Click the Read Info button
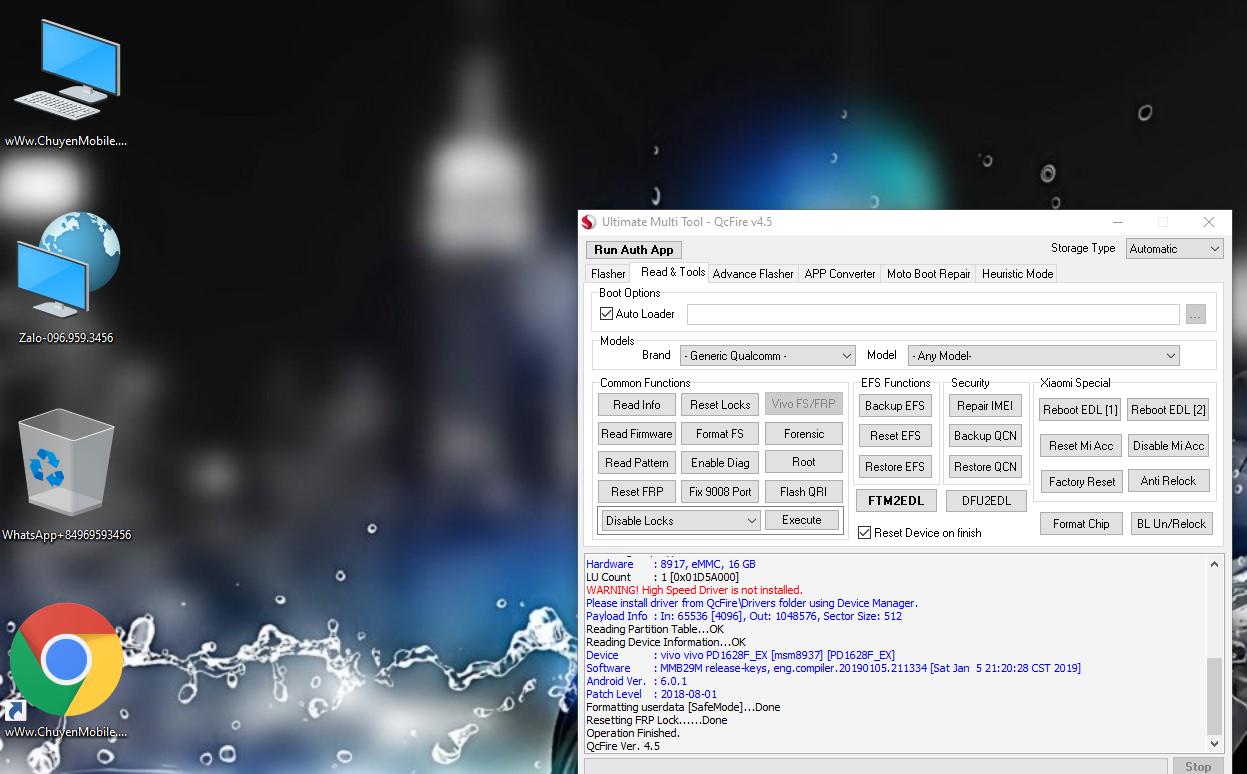Screen dimensions: 1247x774 click(x=637, y=405)
